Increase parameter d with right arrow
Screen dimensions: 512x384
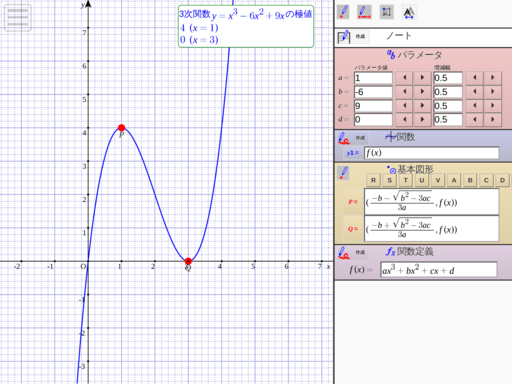click(422, 119)
